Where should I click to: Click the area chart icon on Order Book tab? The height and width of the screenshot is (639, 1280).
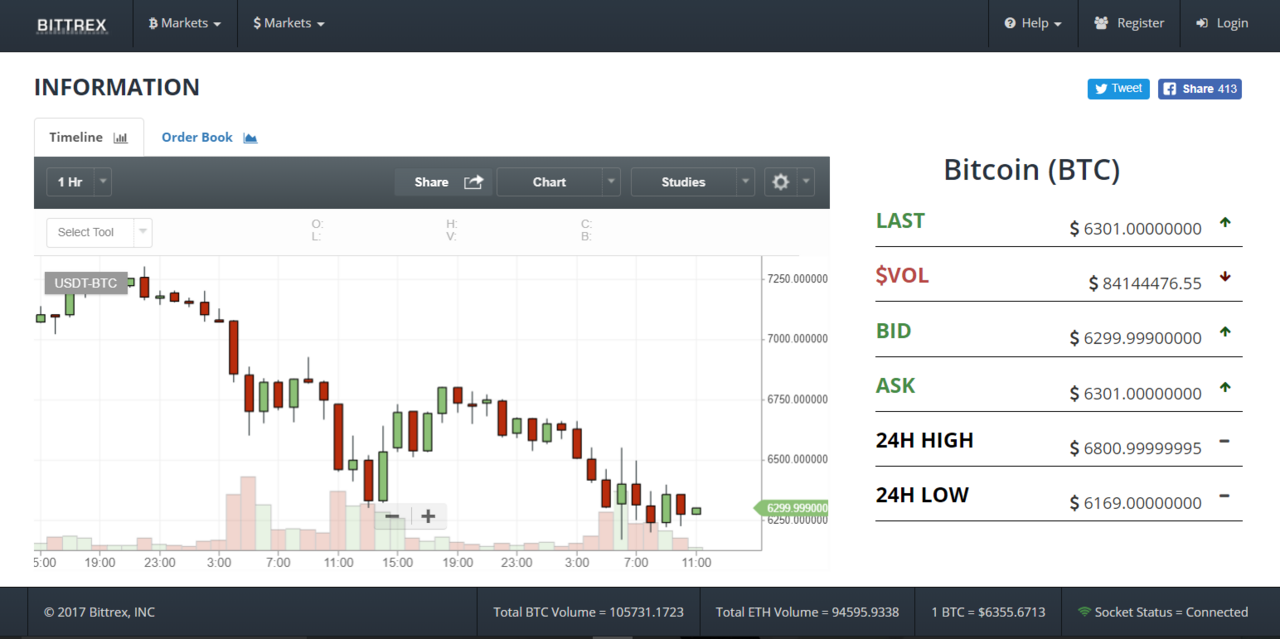pyautogui.click(x=250, y=138)
